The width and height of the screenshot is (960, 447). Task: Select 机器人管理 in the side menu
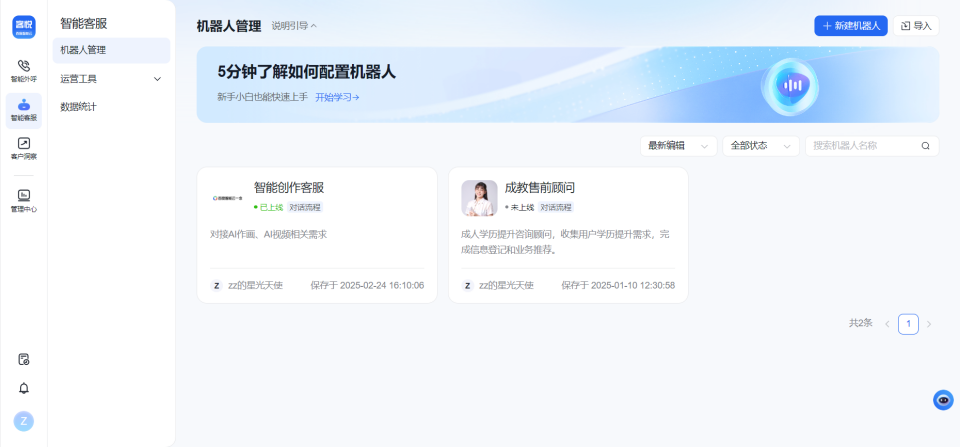click(111, 50)
